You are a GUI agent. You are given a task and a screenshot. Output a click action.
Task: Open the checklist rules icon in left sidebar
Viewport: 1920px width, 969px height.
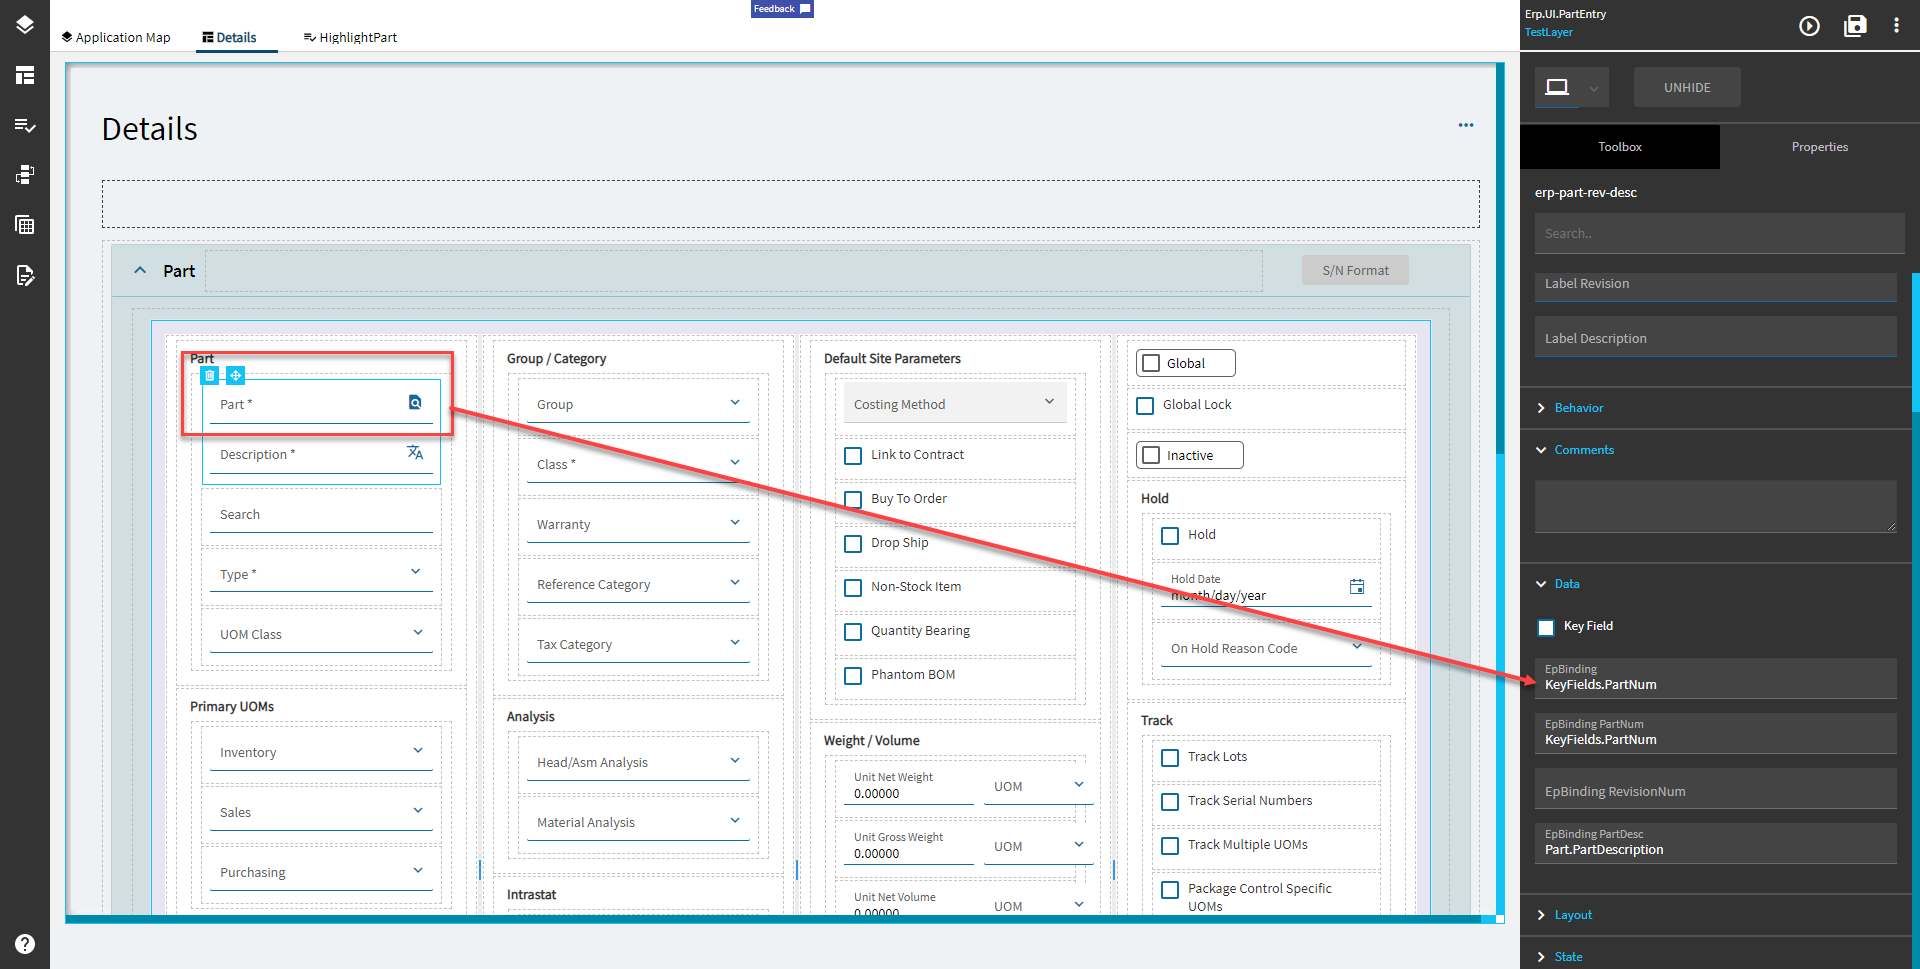pyautogui.click(x=25, y=125)
